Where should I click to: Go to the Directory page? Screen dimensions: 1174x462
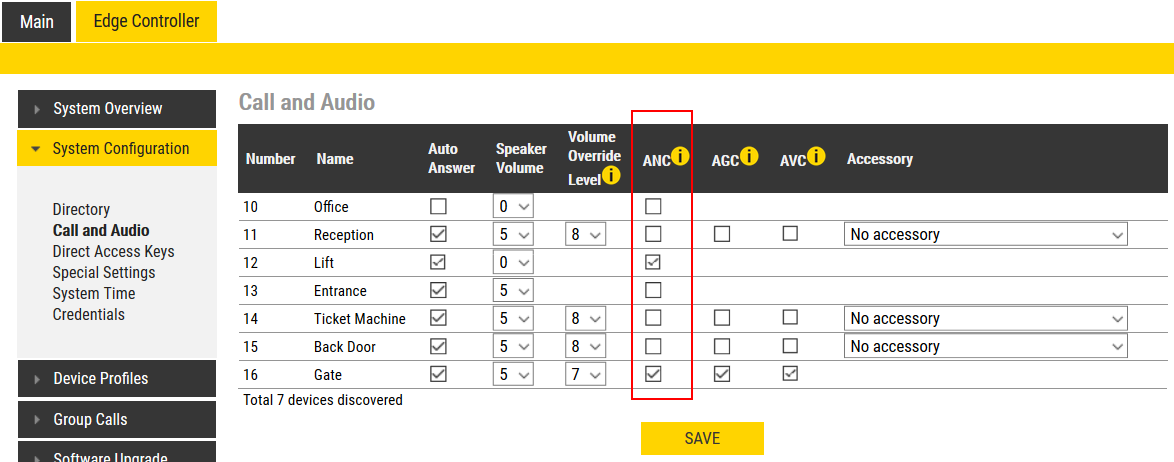[x=81, y=210]
